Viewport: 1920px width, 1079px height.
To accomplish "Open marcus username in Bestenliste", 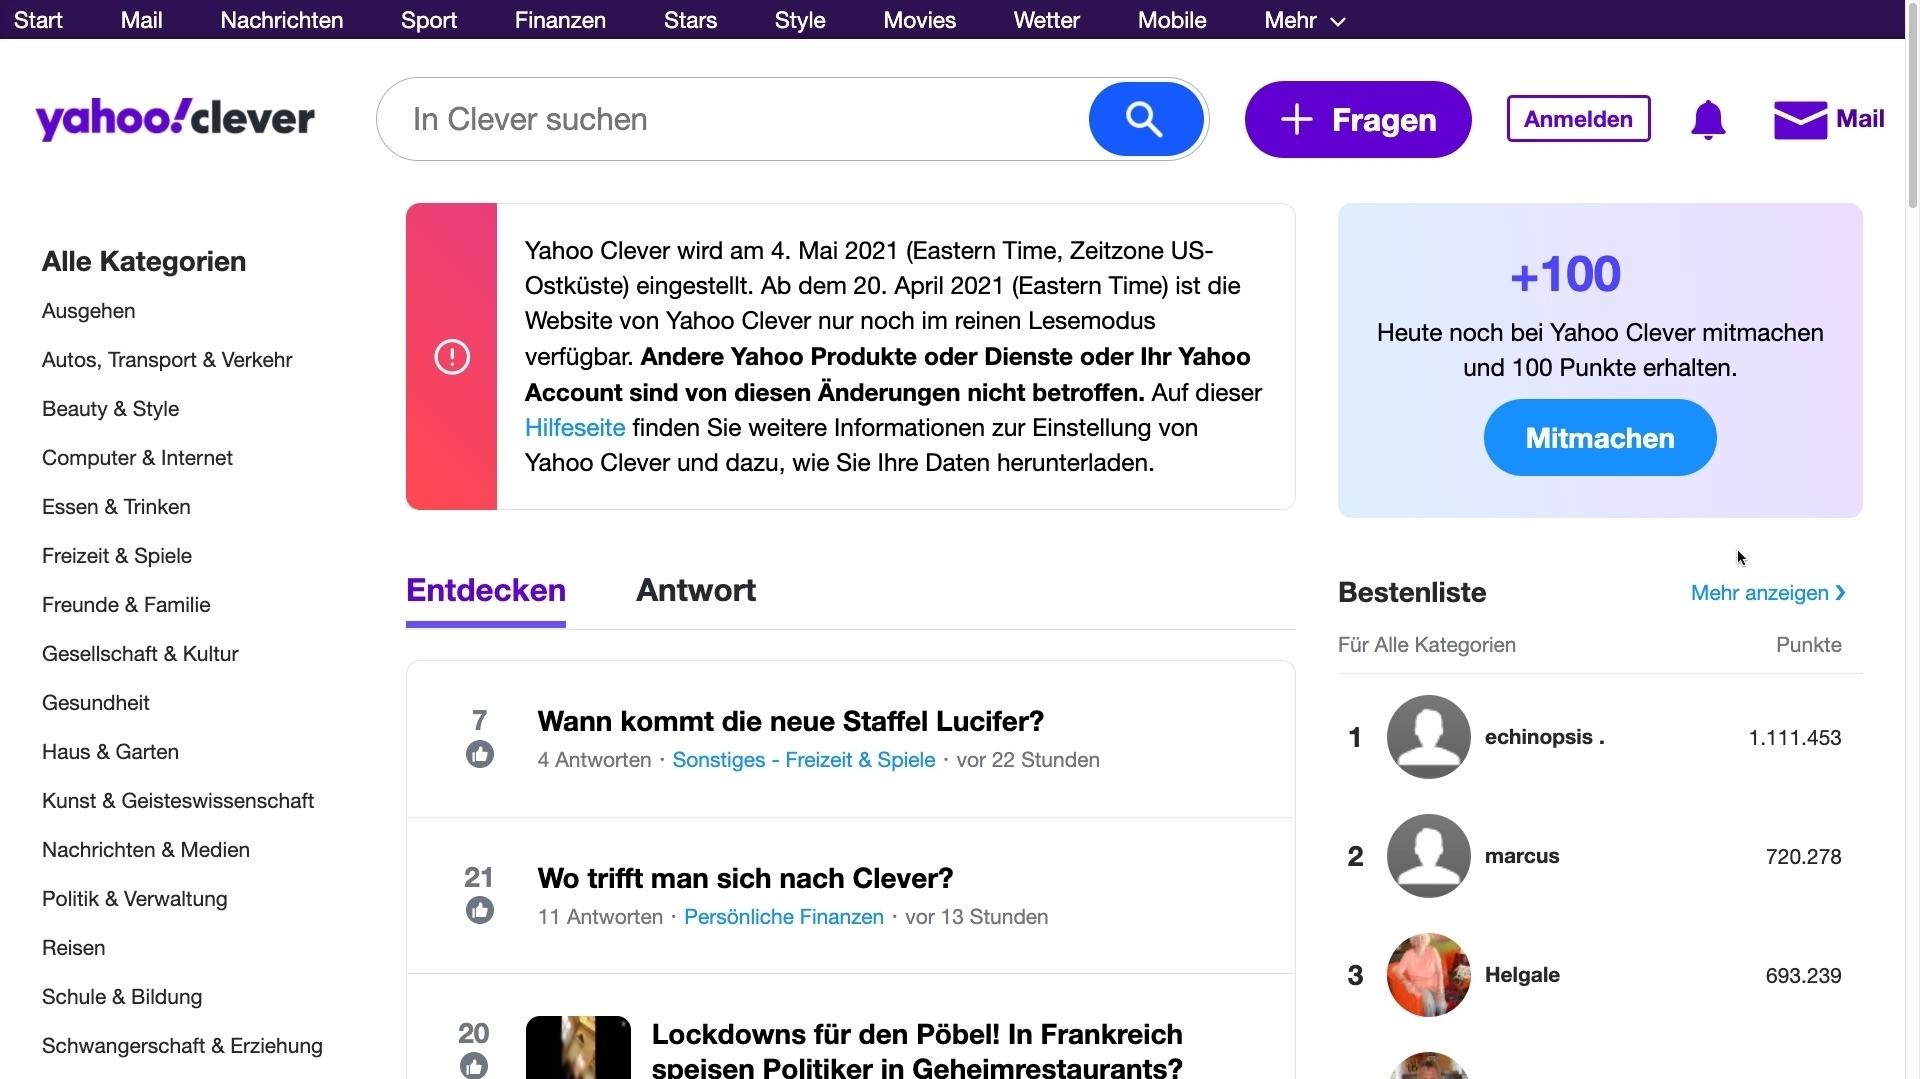I will click(x=1522, y=856).
